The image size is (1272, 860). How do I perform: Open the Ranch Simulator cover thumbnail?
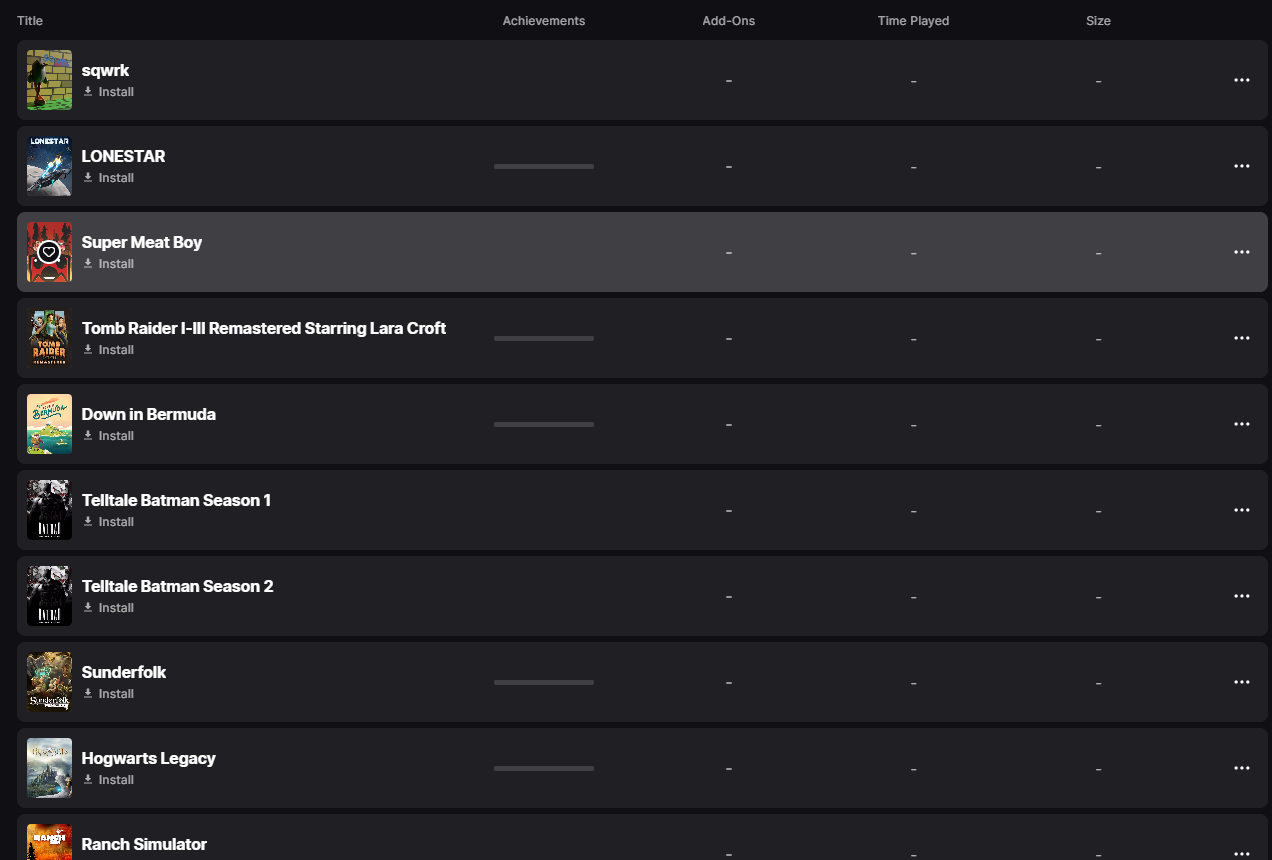click(x=49, y=842)
